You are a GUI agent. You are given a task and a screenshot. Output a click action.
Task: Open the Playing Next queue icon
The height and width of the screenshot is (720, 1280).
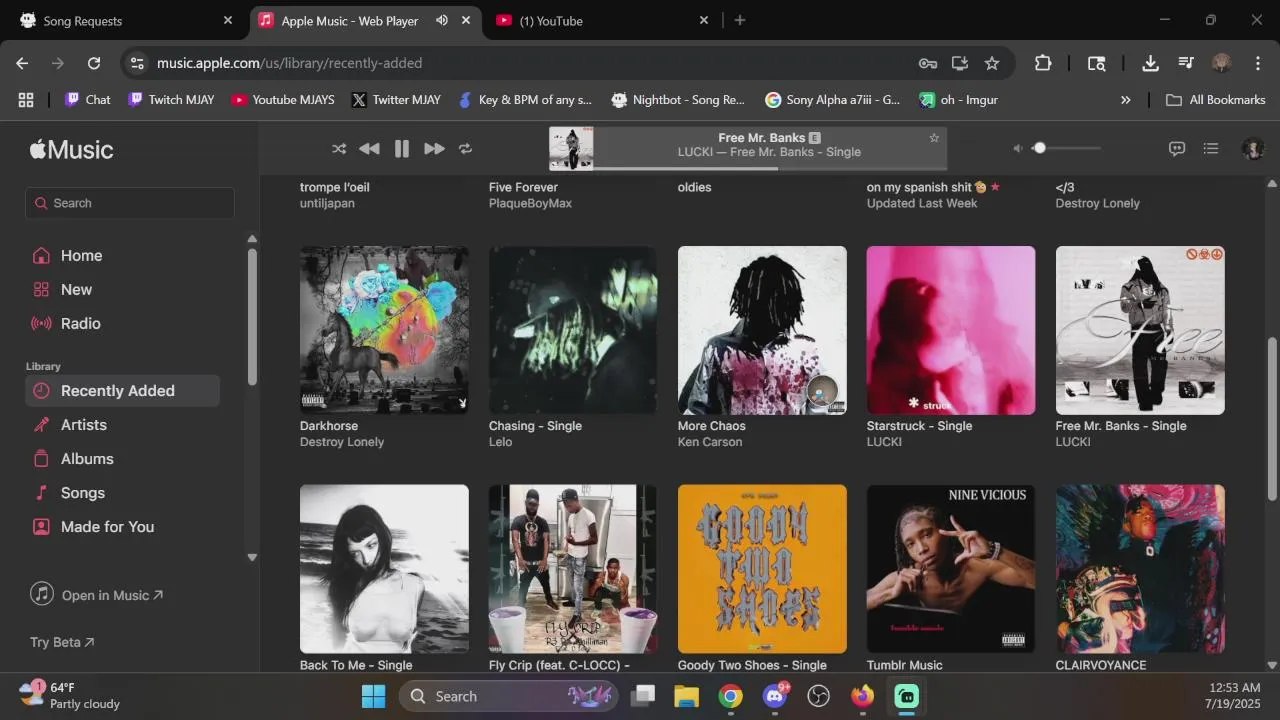1211,148
